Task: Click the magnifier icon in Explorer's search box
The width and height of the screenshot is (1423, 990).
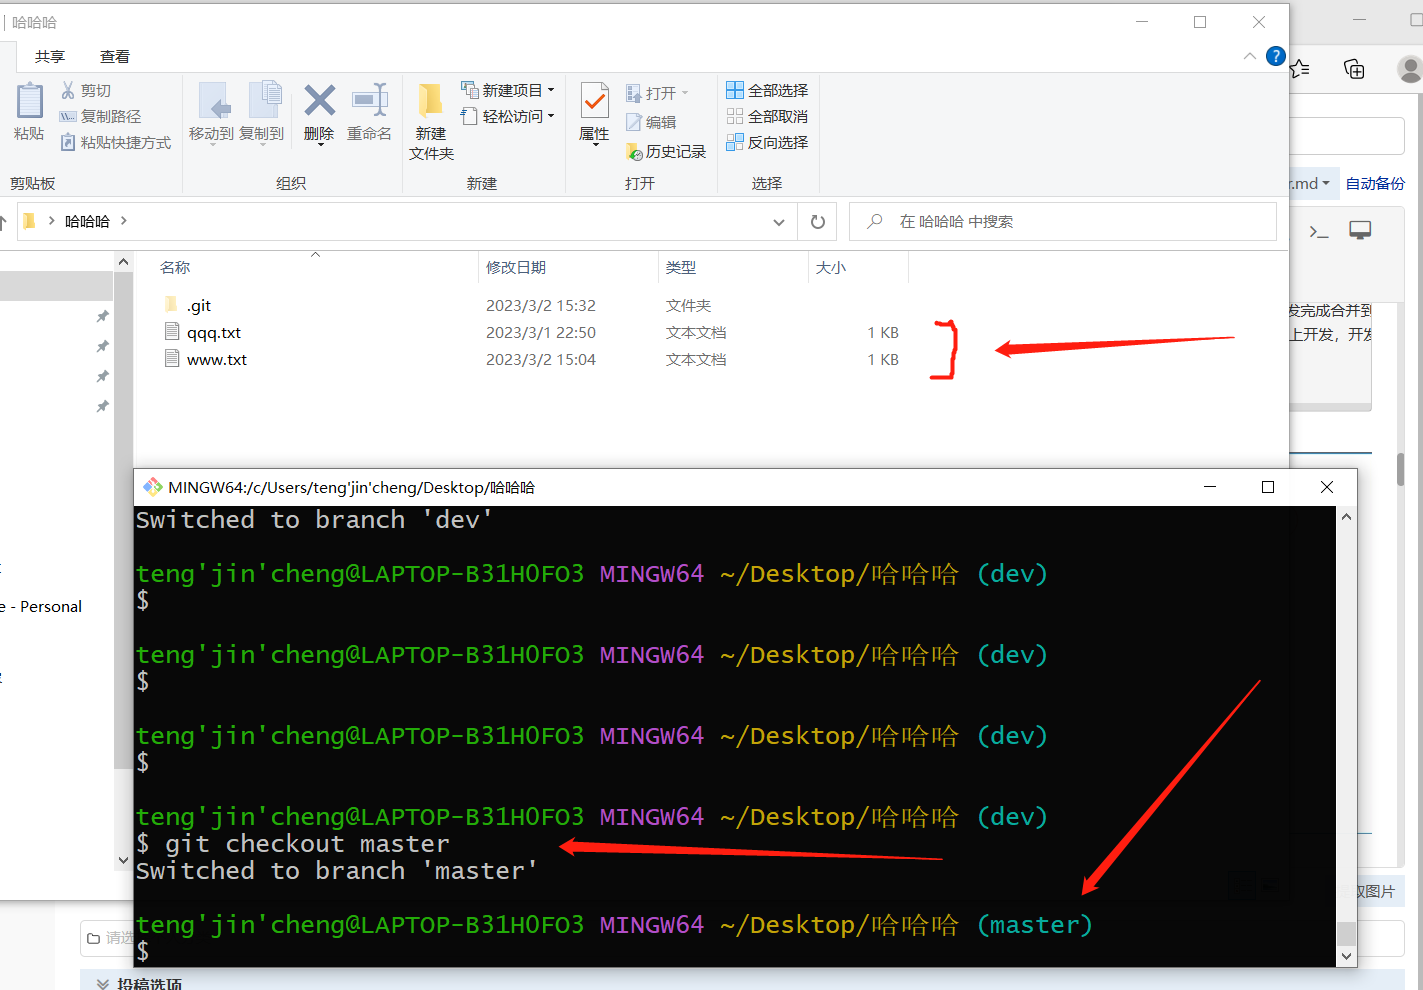Action: 875,221
